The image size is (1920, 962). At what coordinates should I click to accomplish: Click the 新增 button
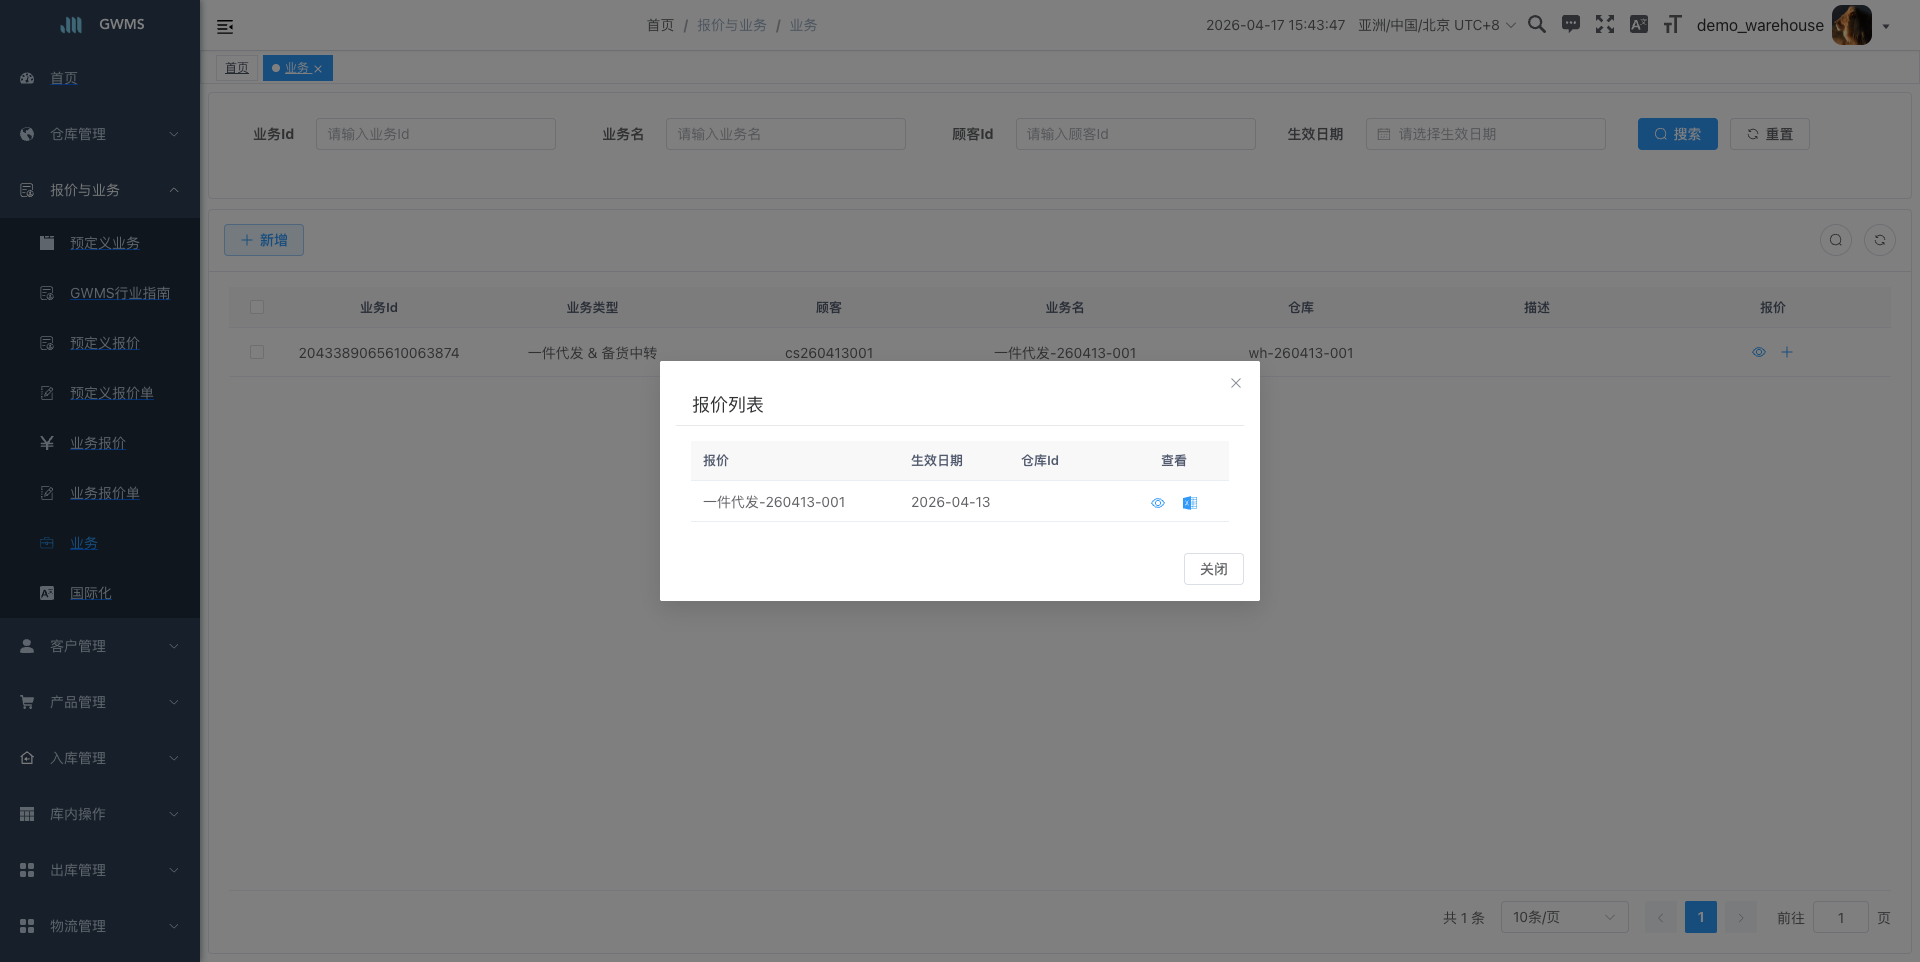[x=264, y=240]
